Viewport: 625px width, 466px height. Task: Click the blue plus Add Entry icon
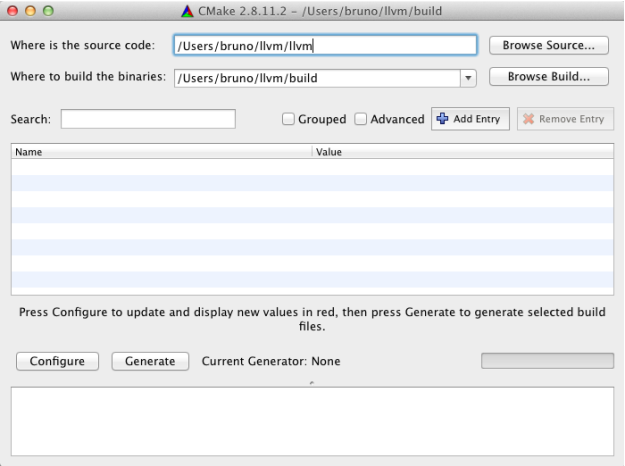(x=442, y=118)
